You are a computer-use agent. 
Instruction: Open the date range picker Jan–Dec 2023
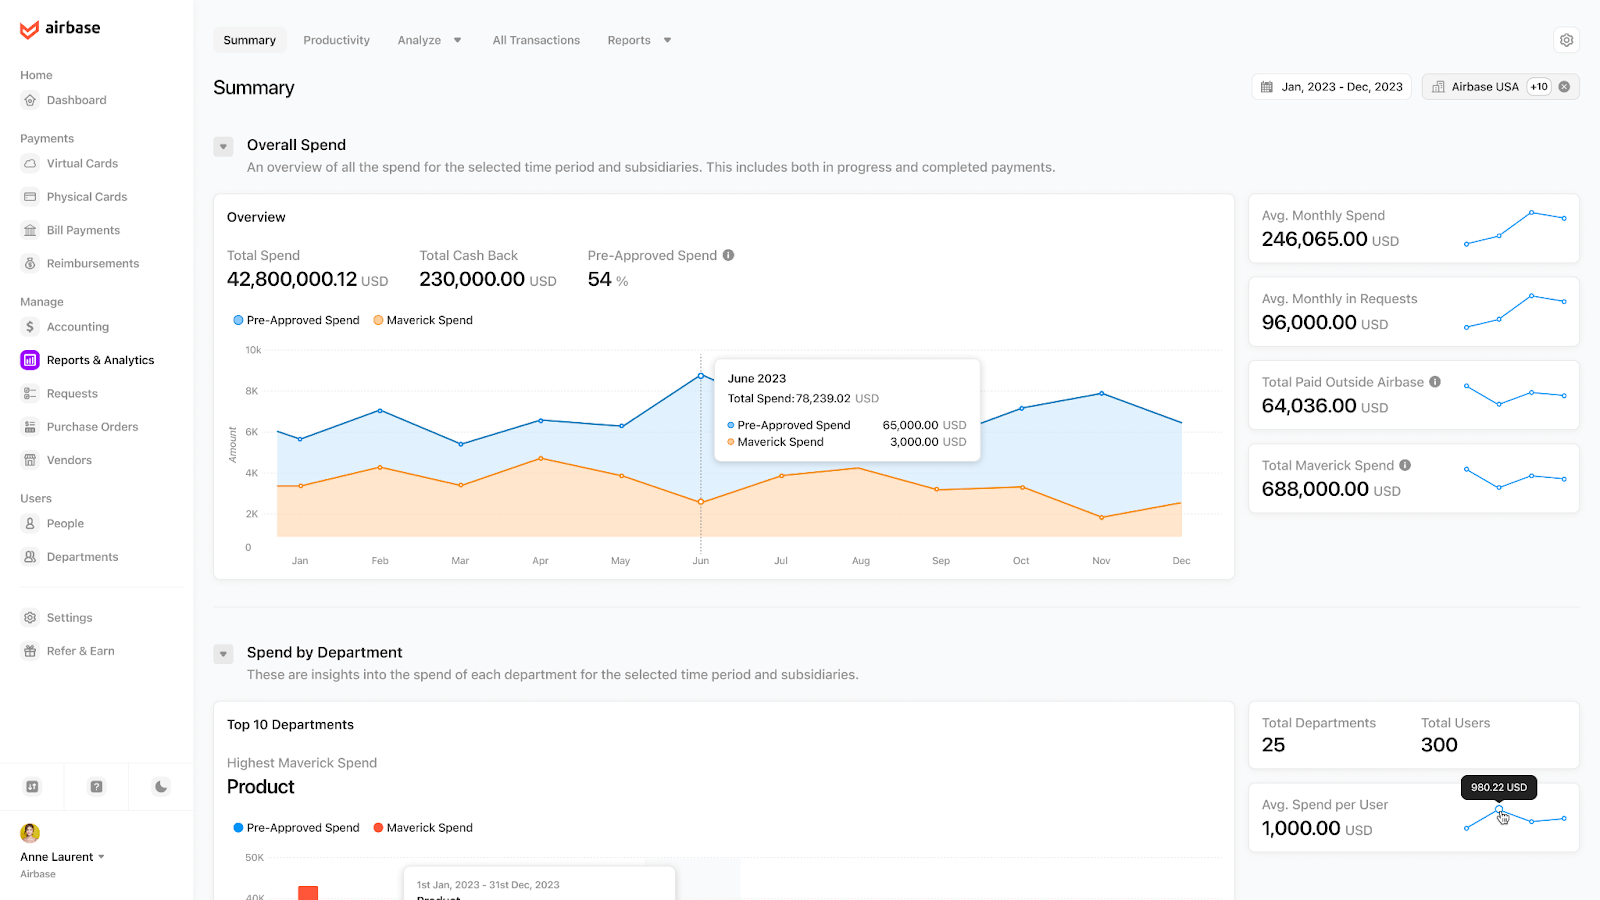pyautogui.click(x=1331, y=87)
